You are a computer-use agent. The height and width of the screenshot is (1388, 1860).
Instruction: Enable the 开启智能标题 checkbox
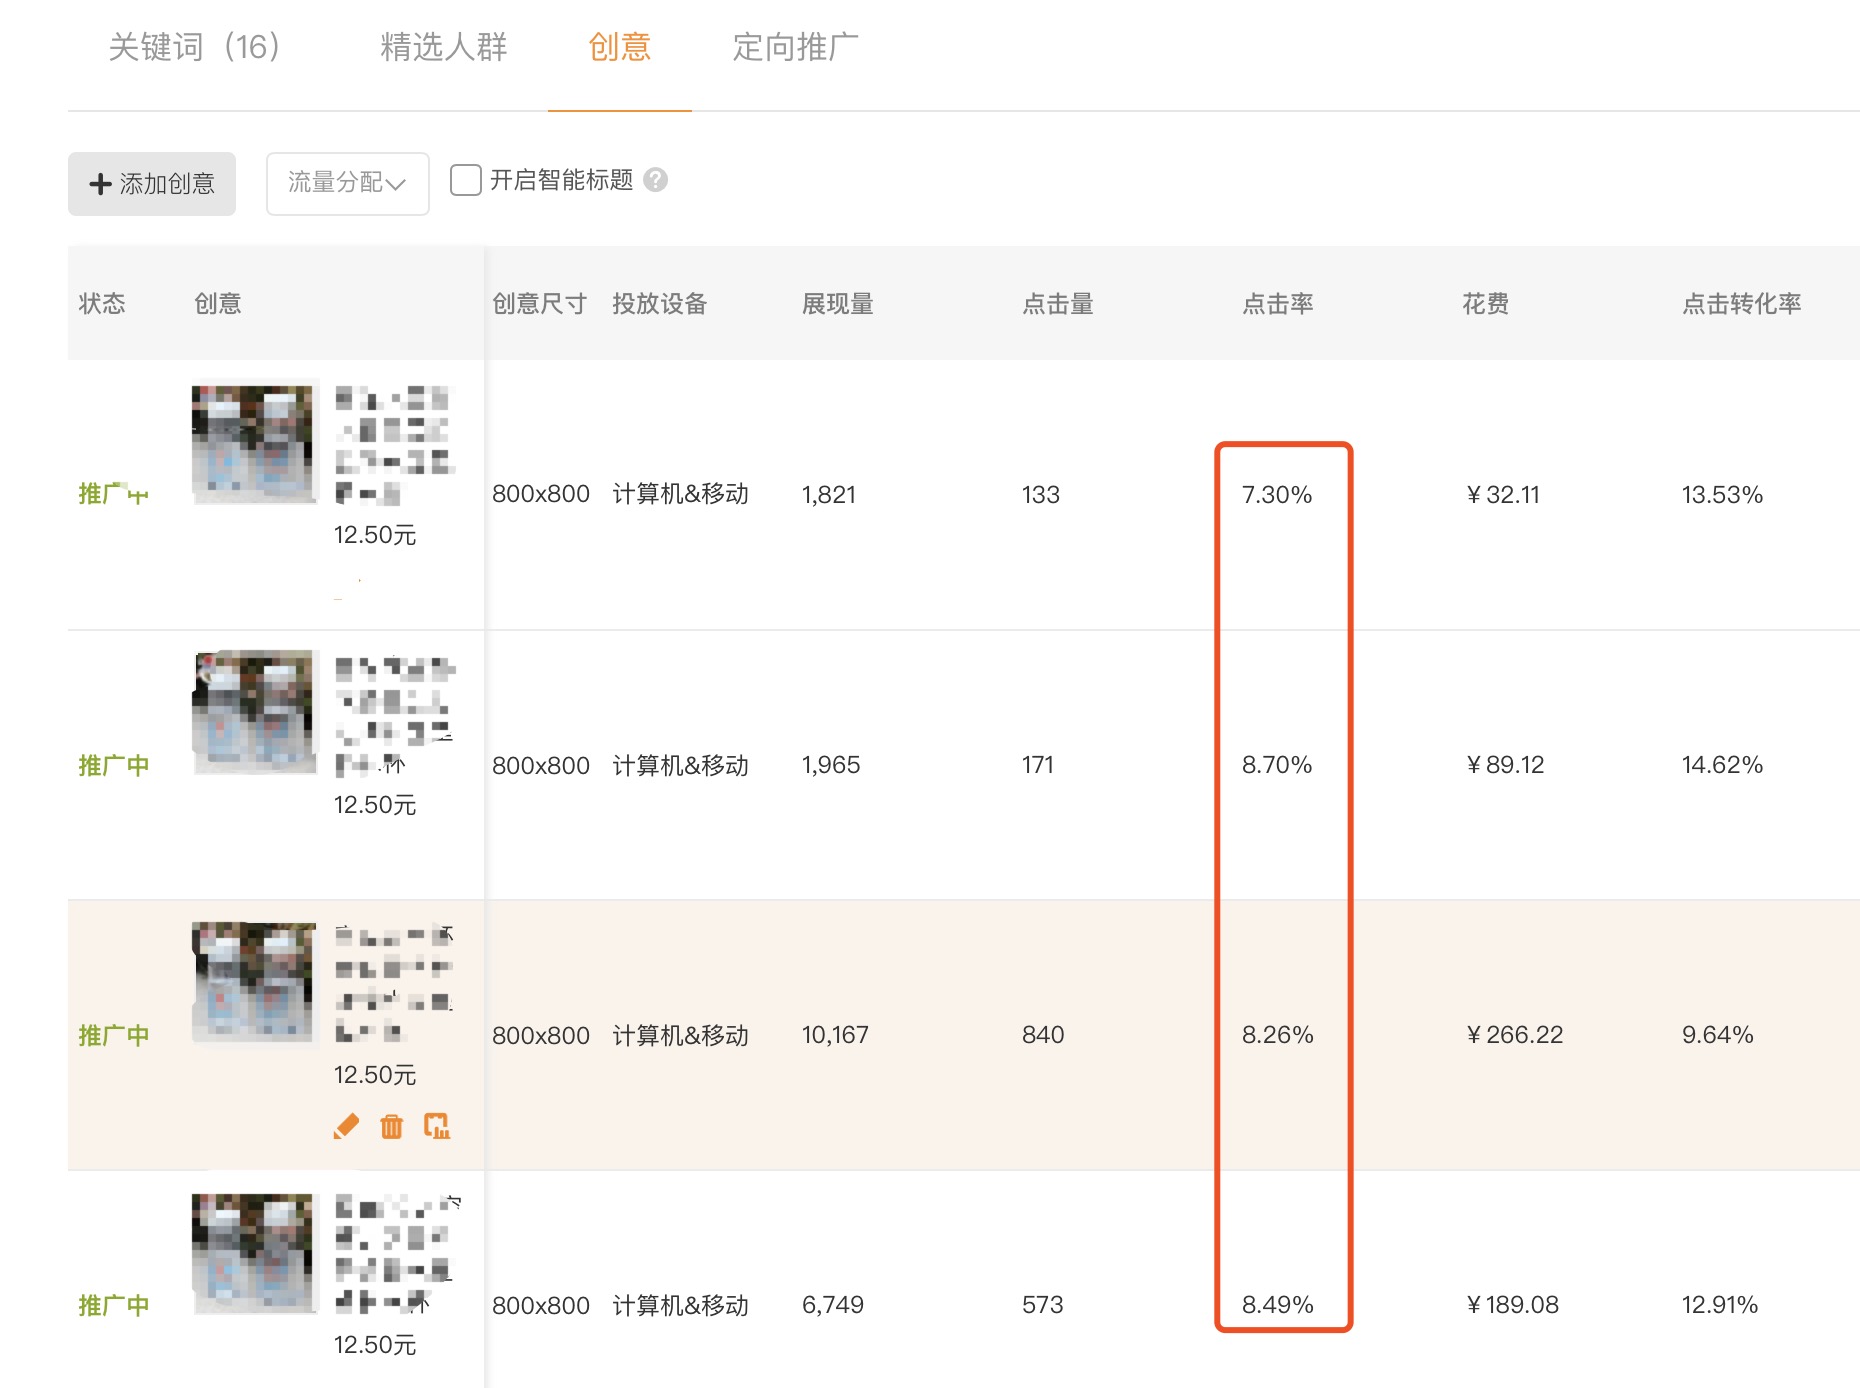tap(465, 181)
